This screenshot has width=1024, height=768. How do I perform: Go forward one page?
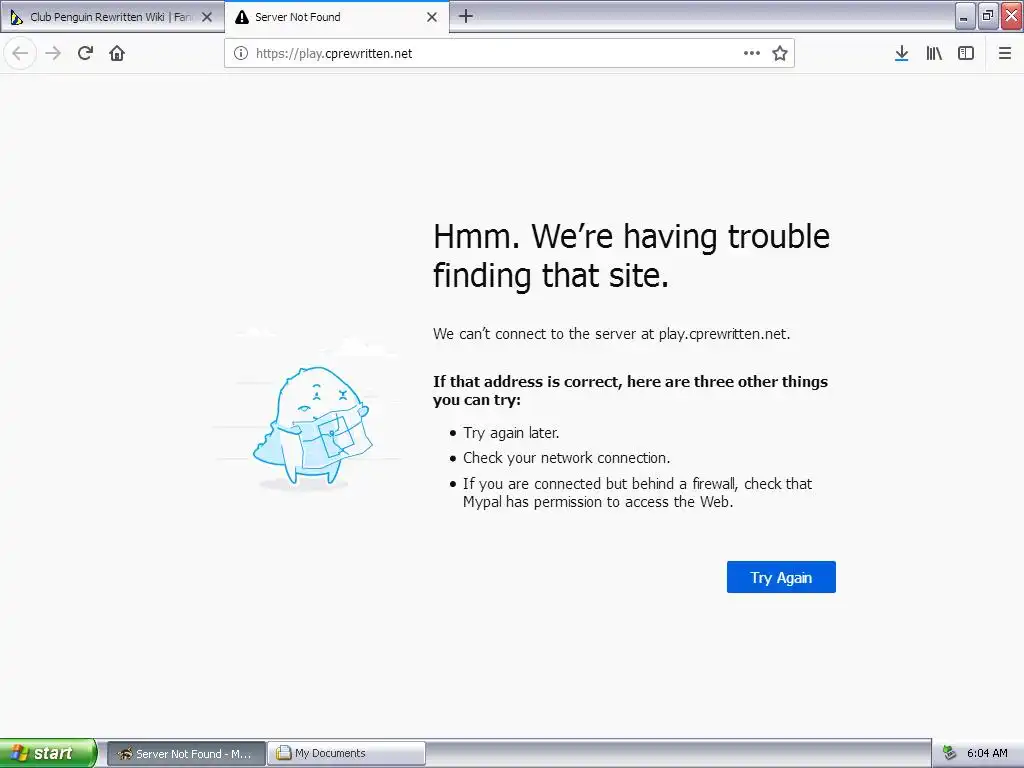[x=53, y=53]
